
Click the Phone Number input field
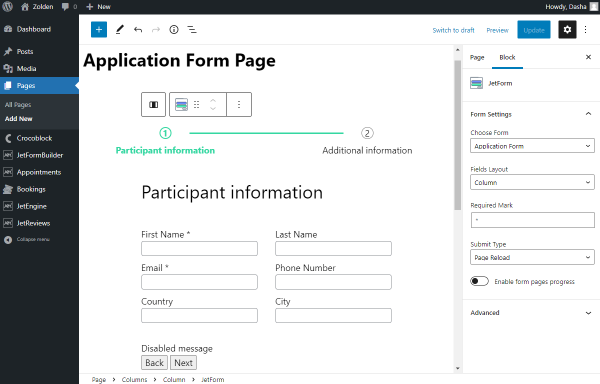coord(333,282)
